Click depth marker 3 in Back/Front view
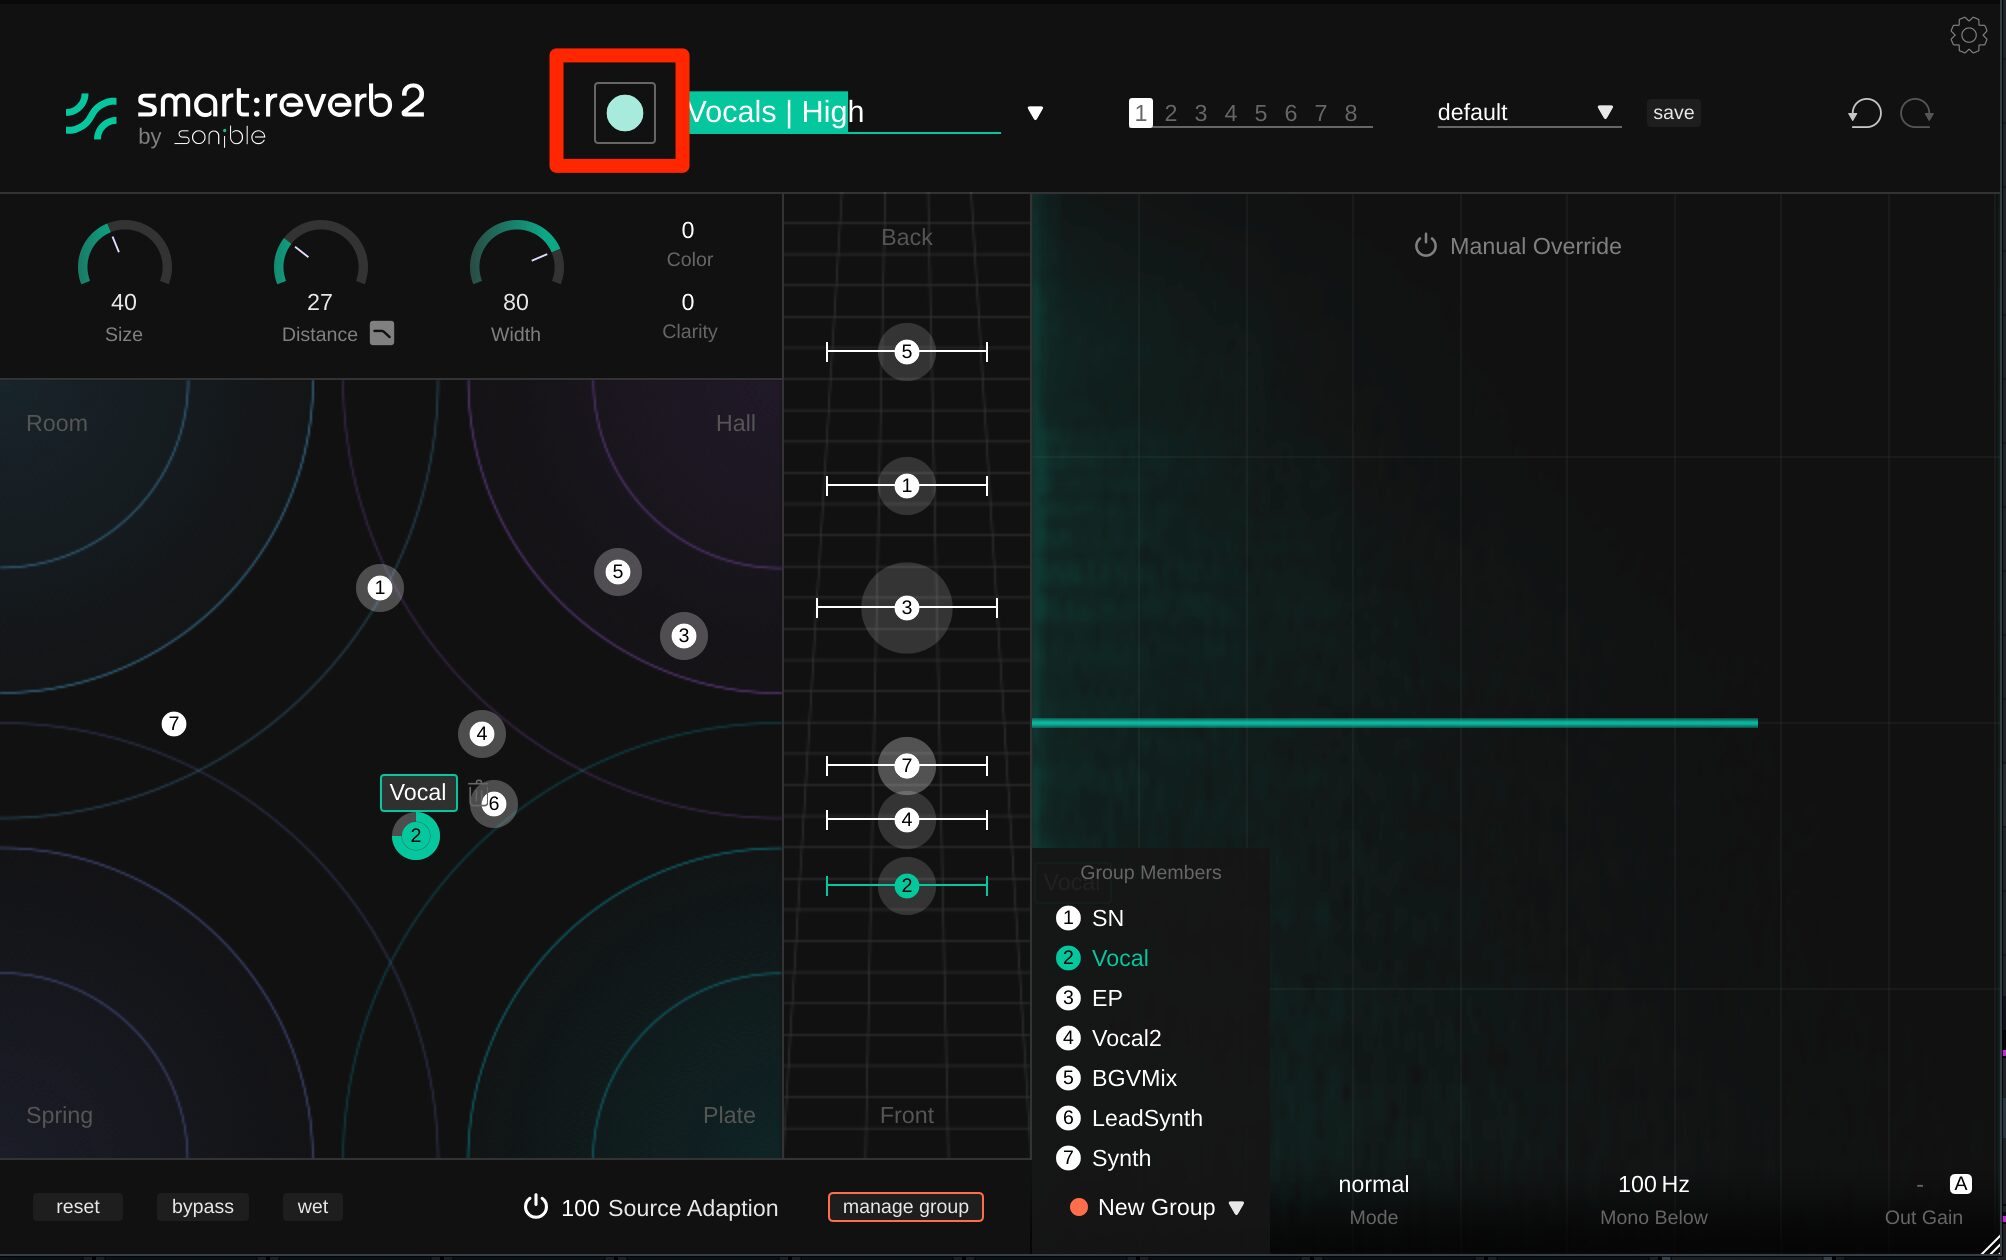The image size is (2006, 1260). 906,607
